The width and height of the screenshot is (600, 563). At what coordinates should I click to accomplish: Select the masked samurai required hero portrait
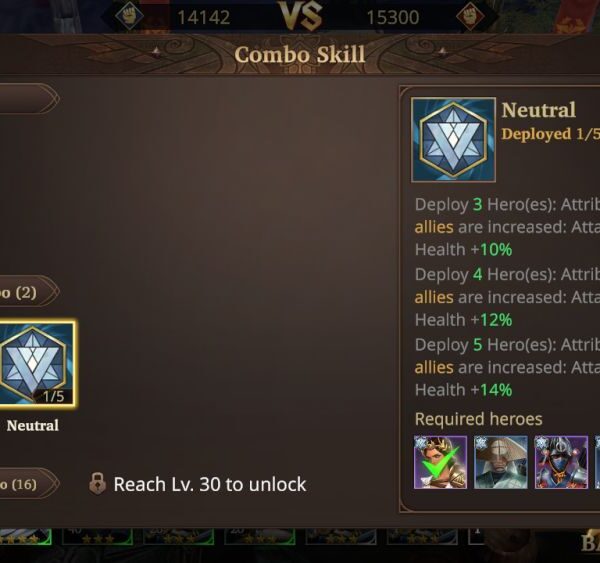(561, 462)
